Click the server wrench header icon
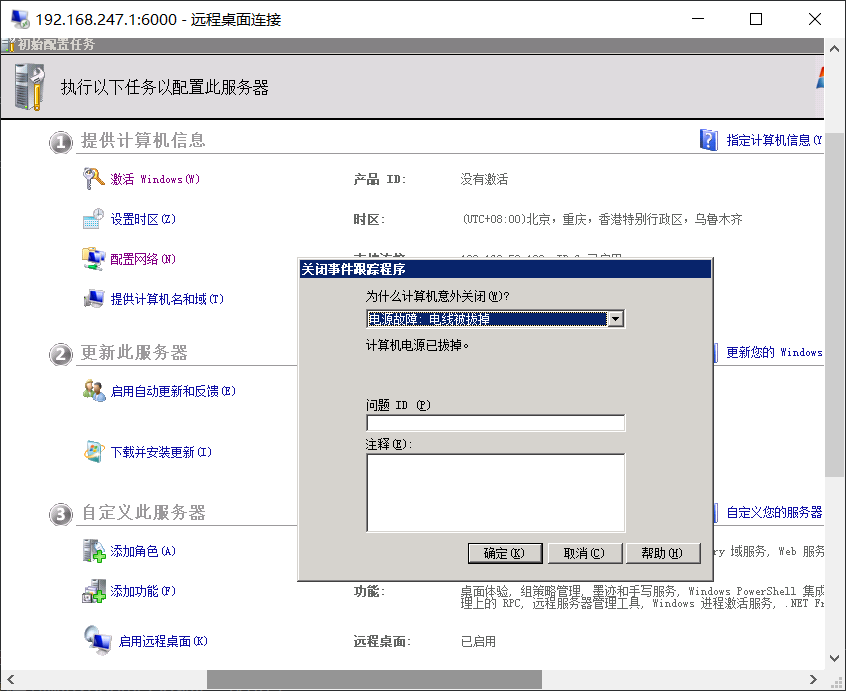Screen dimensions: 846x691 coord(30,87)
